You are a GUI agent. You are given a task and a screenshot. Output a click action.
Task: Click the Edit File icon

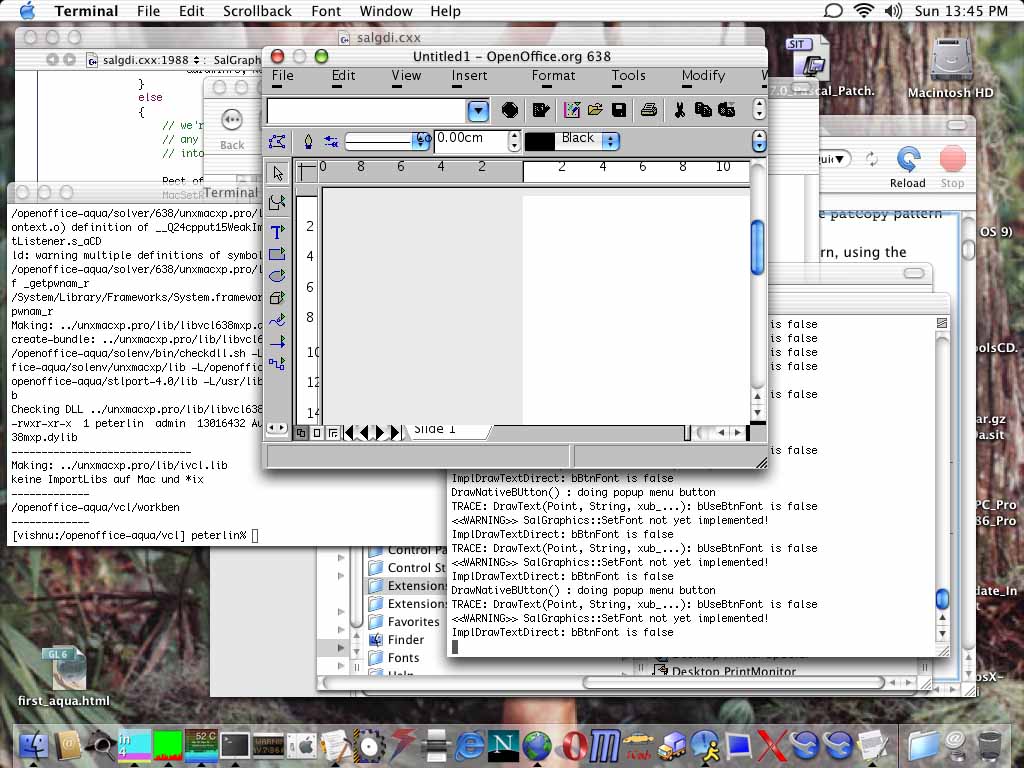tap(541, 110)
